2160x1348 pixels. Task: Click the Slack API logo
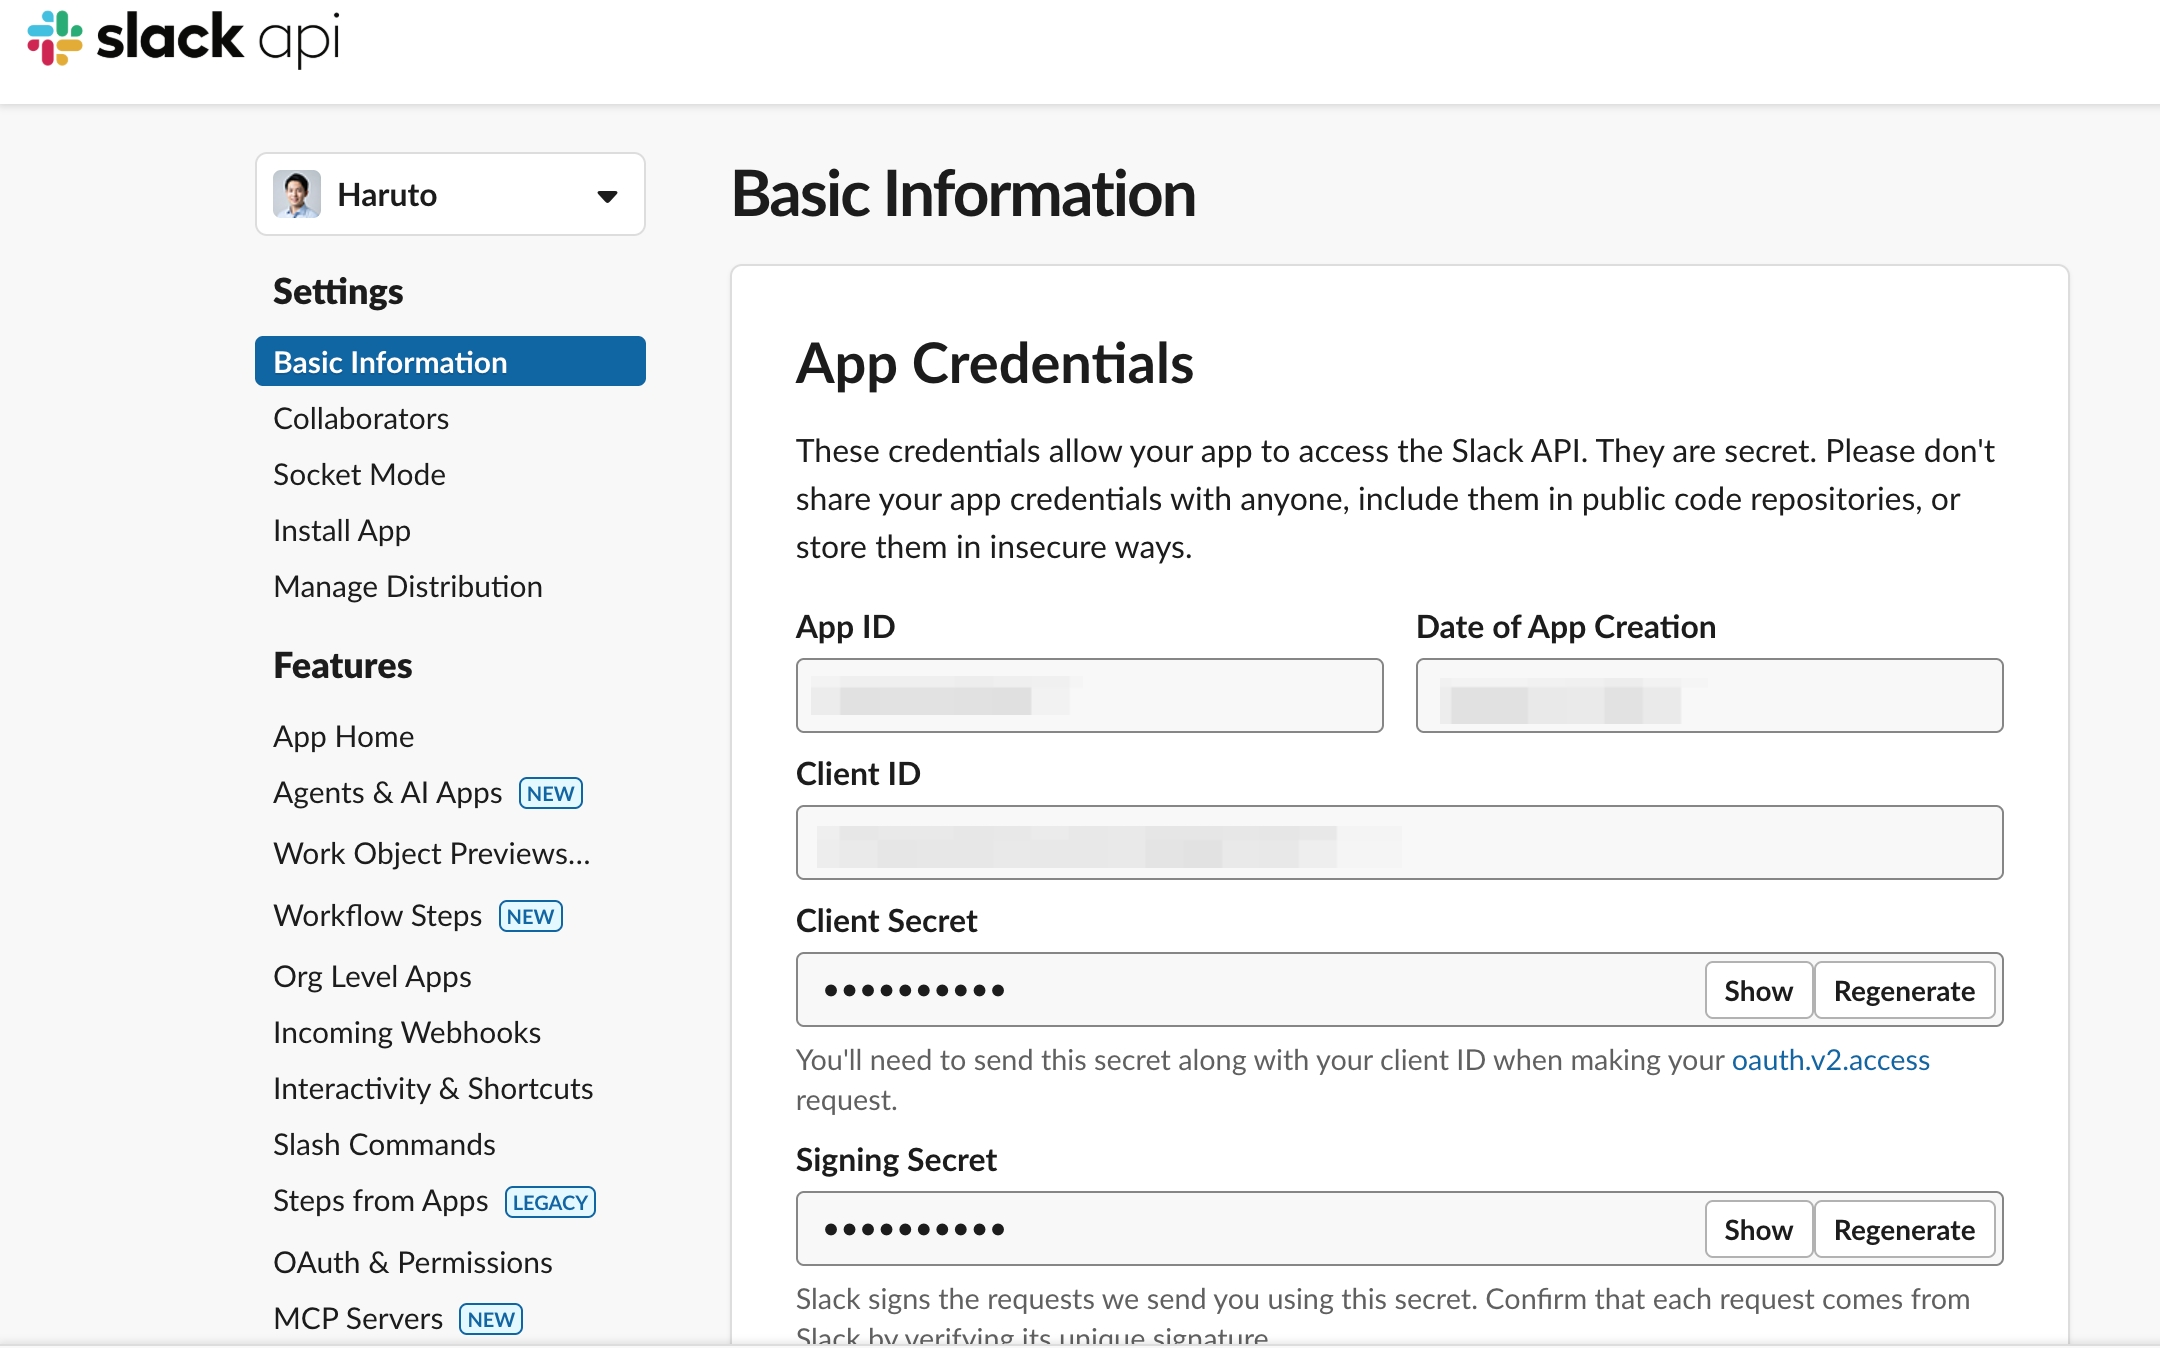183,38
